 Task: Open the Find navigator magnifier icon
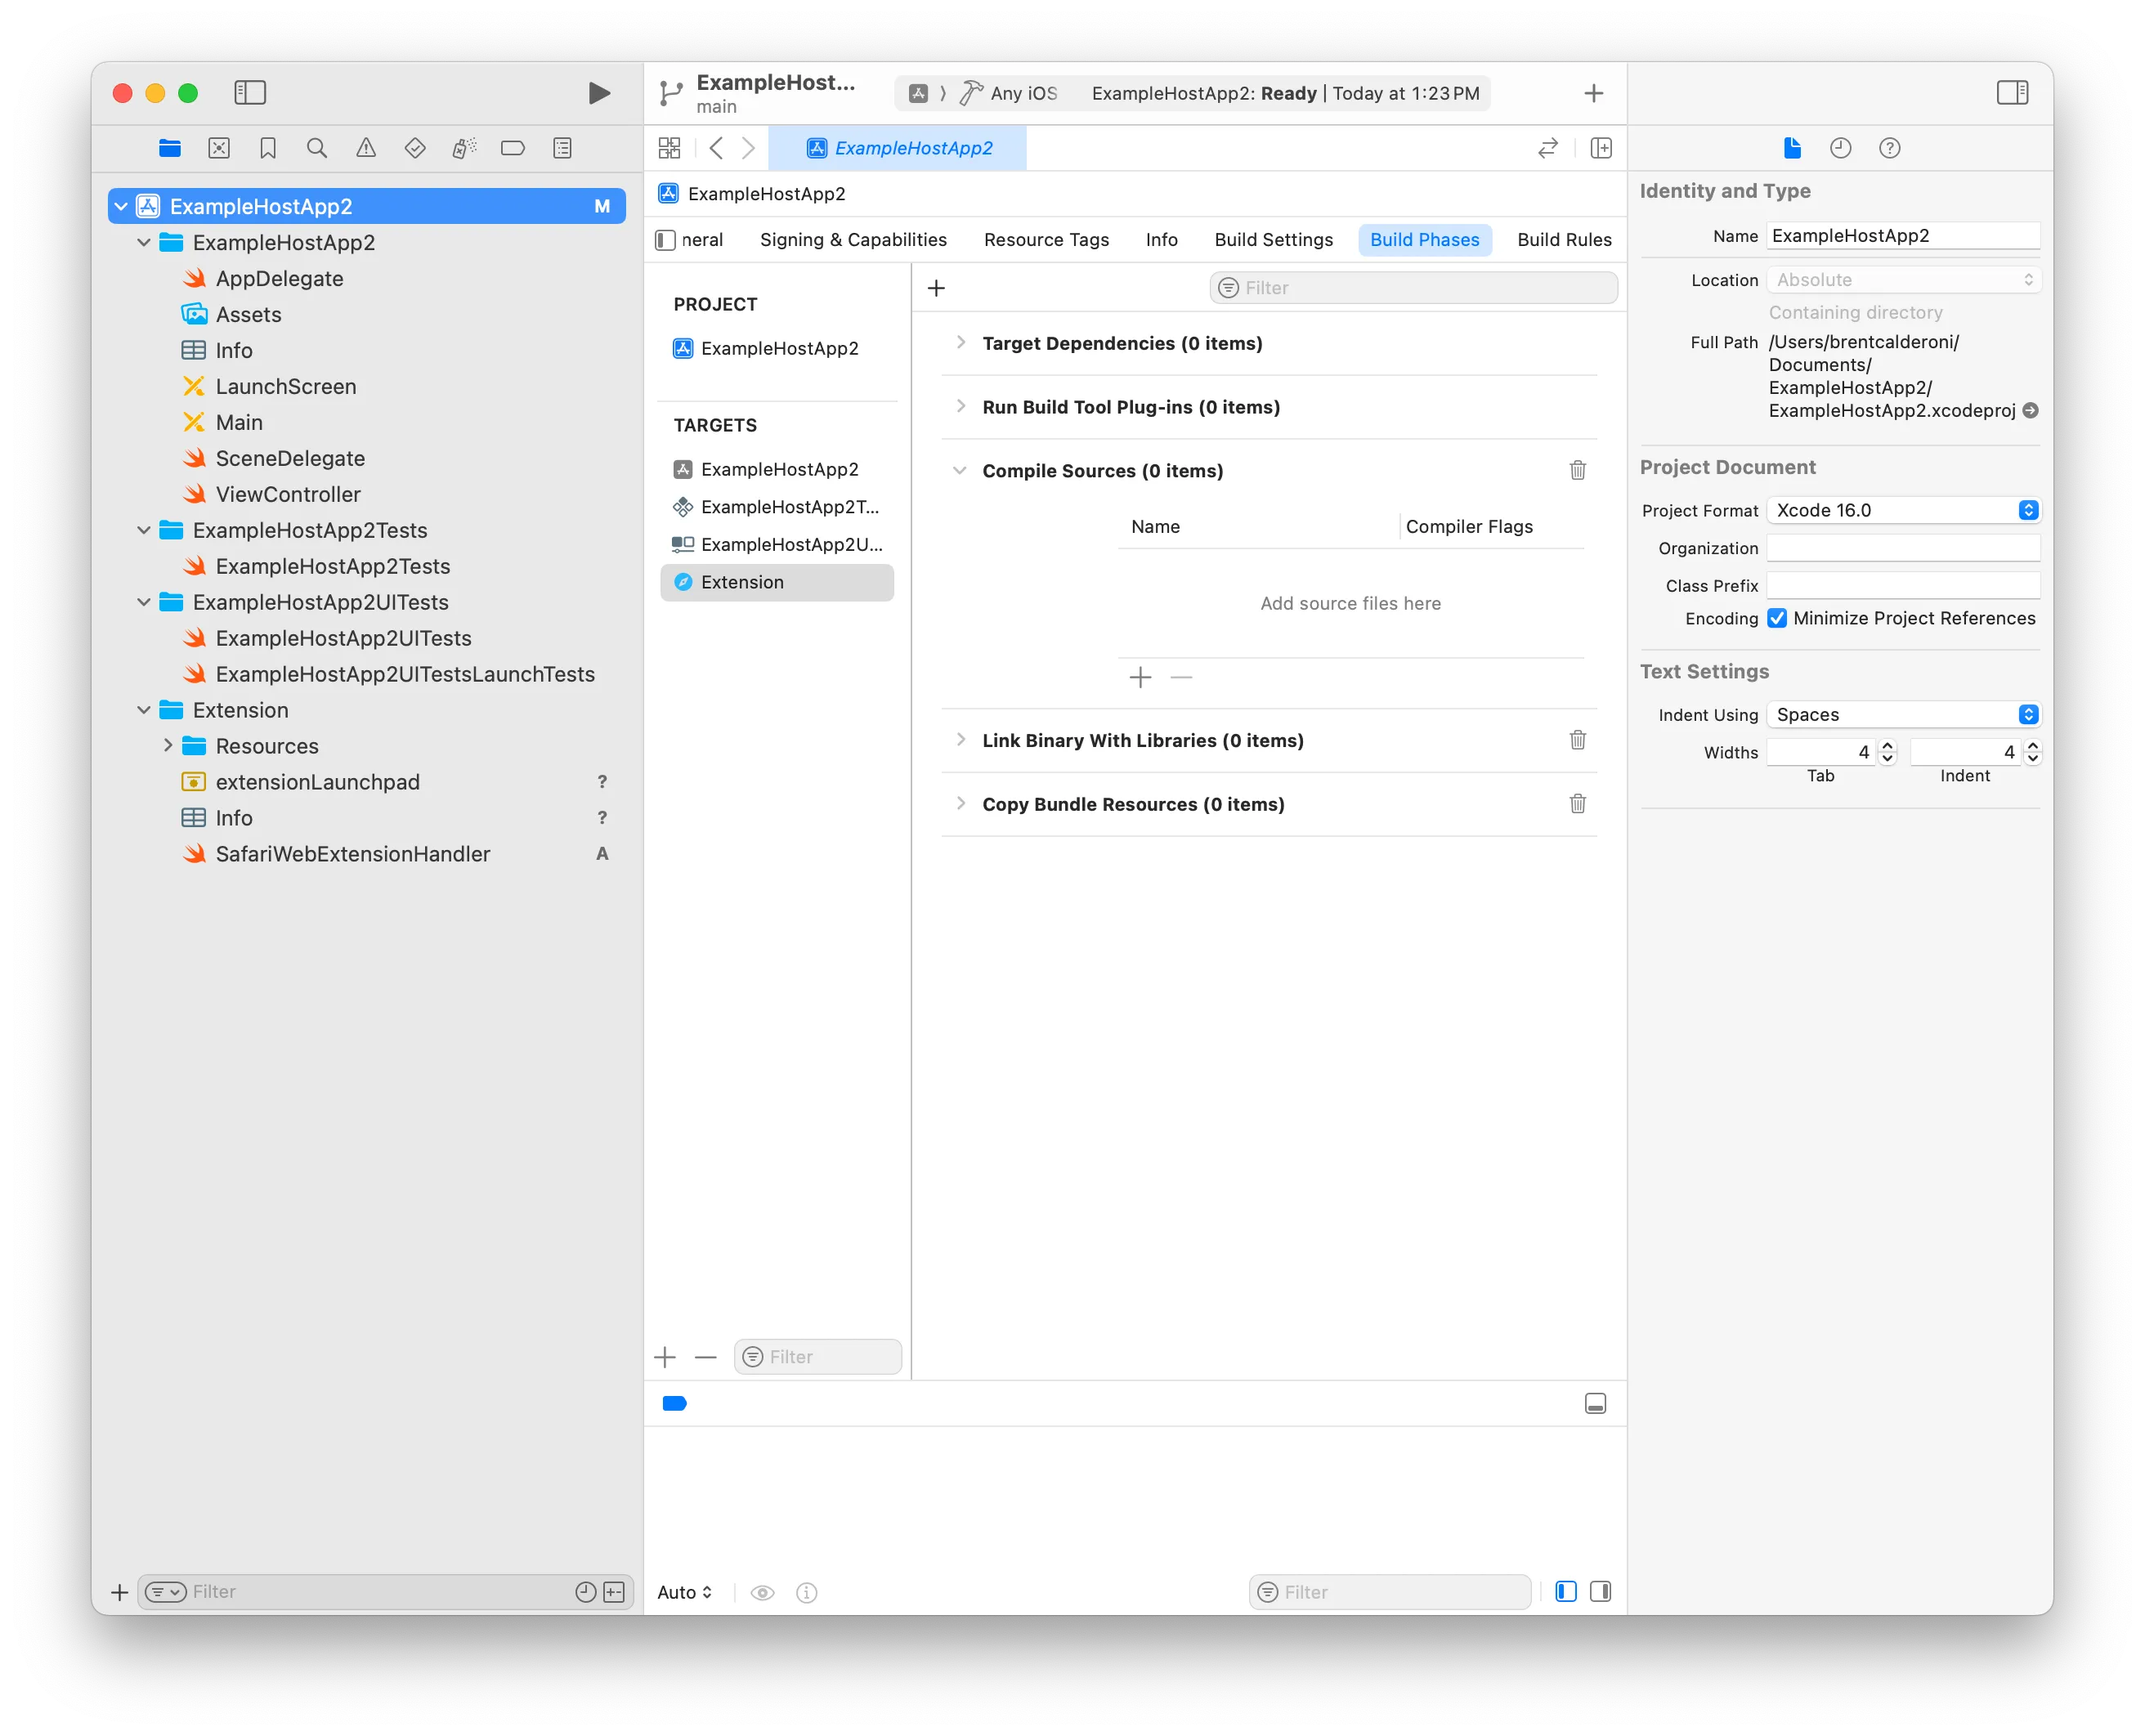coord(316,148)
